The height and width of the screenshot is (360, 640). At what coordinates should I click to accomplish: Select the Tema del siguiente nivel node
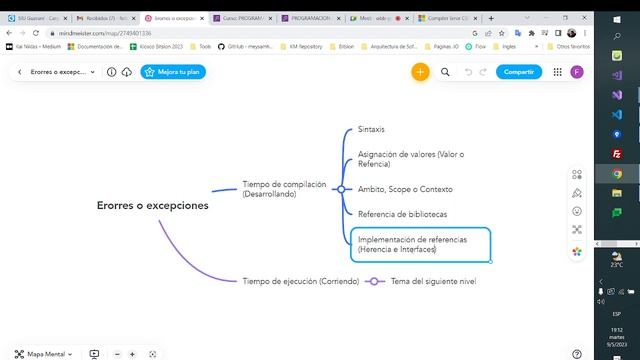point(433,281)
